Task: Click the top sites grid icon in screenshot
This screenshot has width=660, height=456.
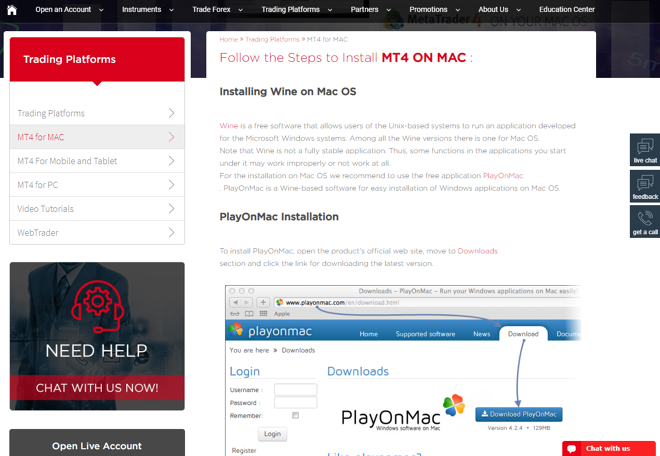Action: pos(263,314)
